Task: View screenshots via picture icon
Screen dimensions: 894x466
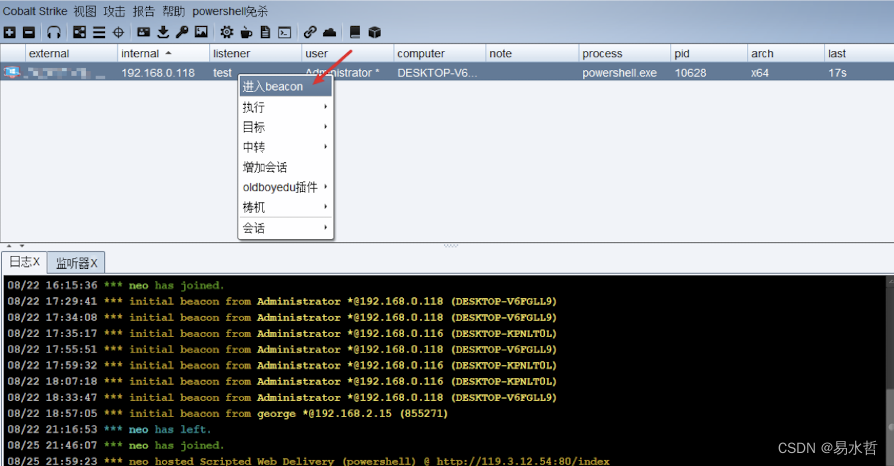Action: tap(201, 33)
